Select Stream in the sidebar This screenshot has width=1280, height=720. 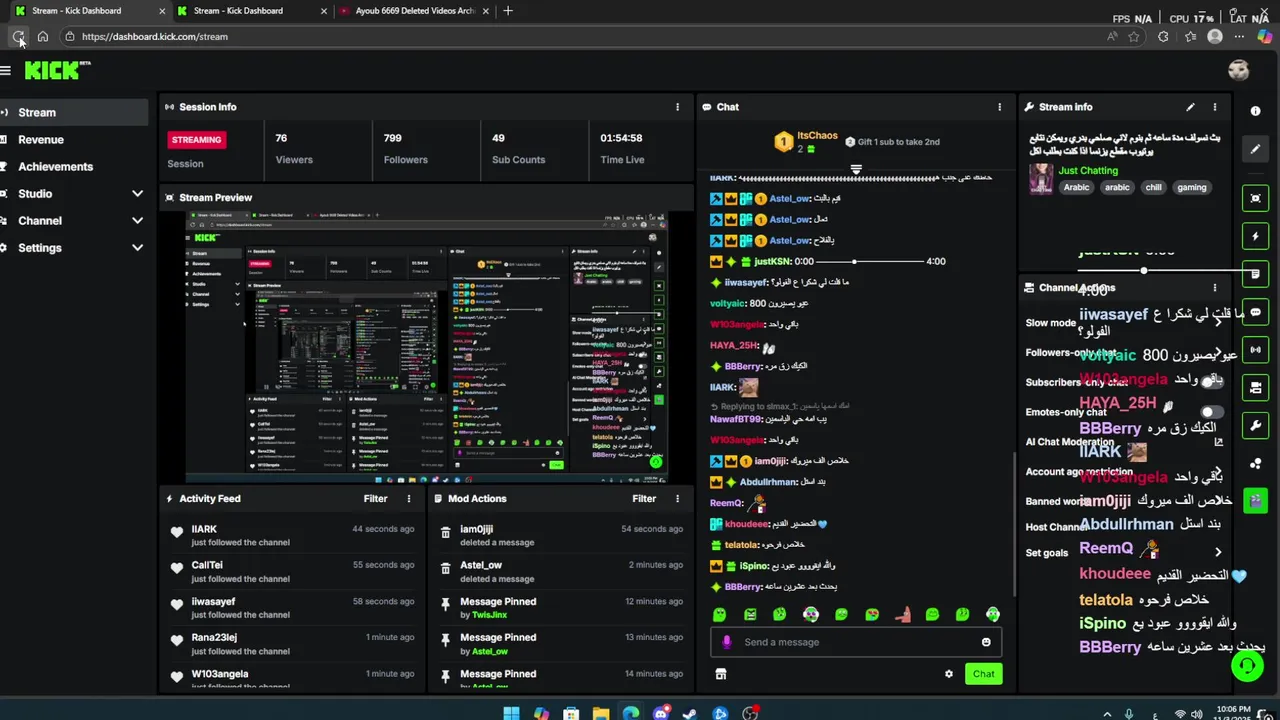point(74,112)
